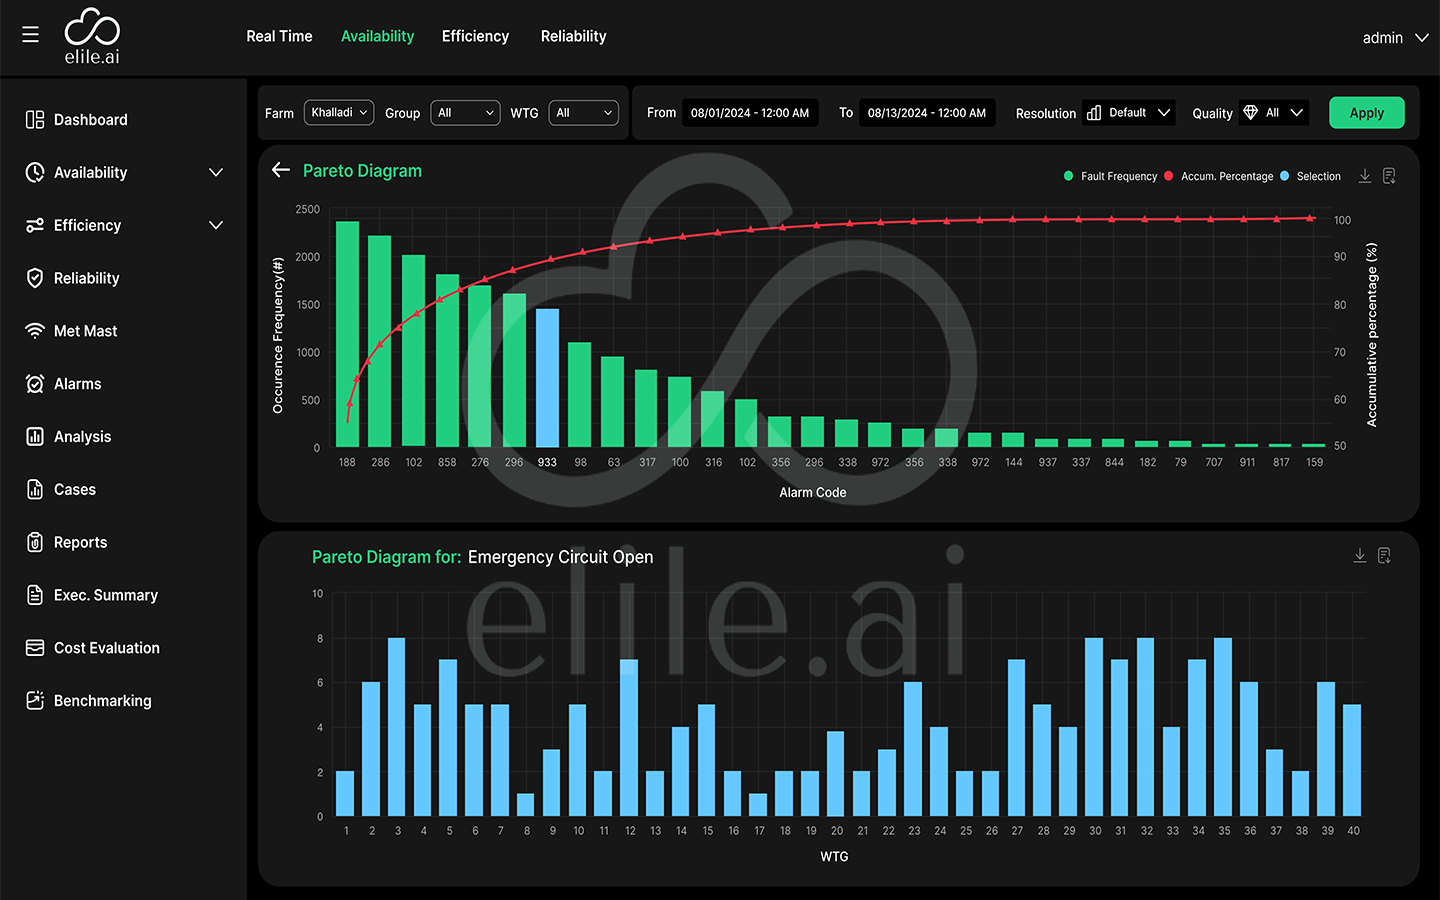Click the From date field
This screenshot has width=1440, height=900.
point(750,113)
